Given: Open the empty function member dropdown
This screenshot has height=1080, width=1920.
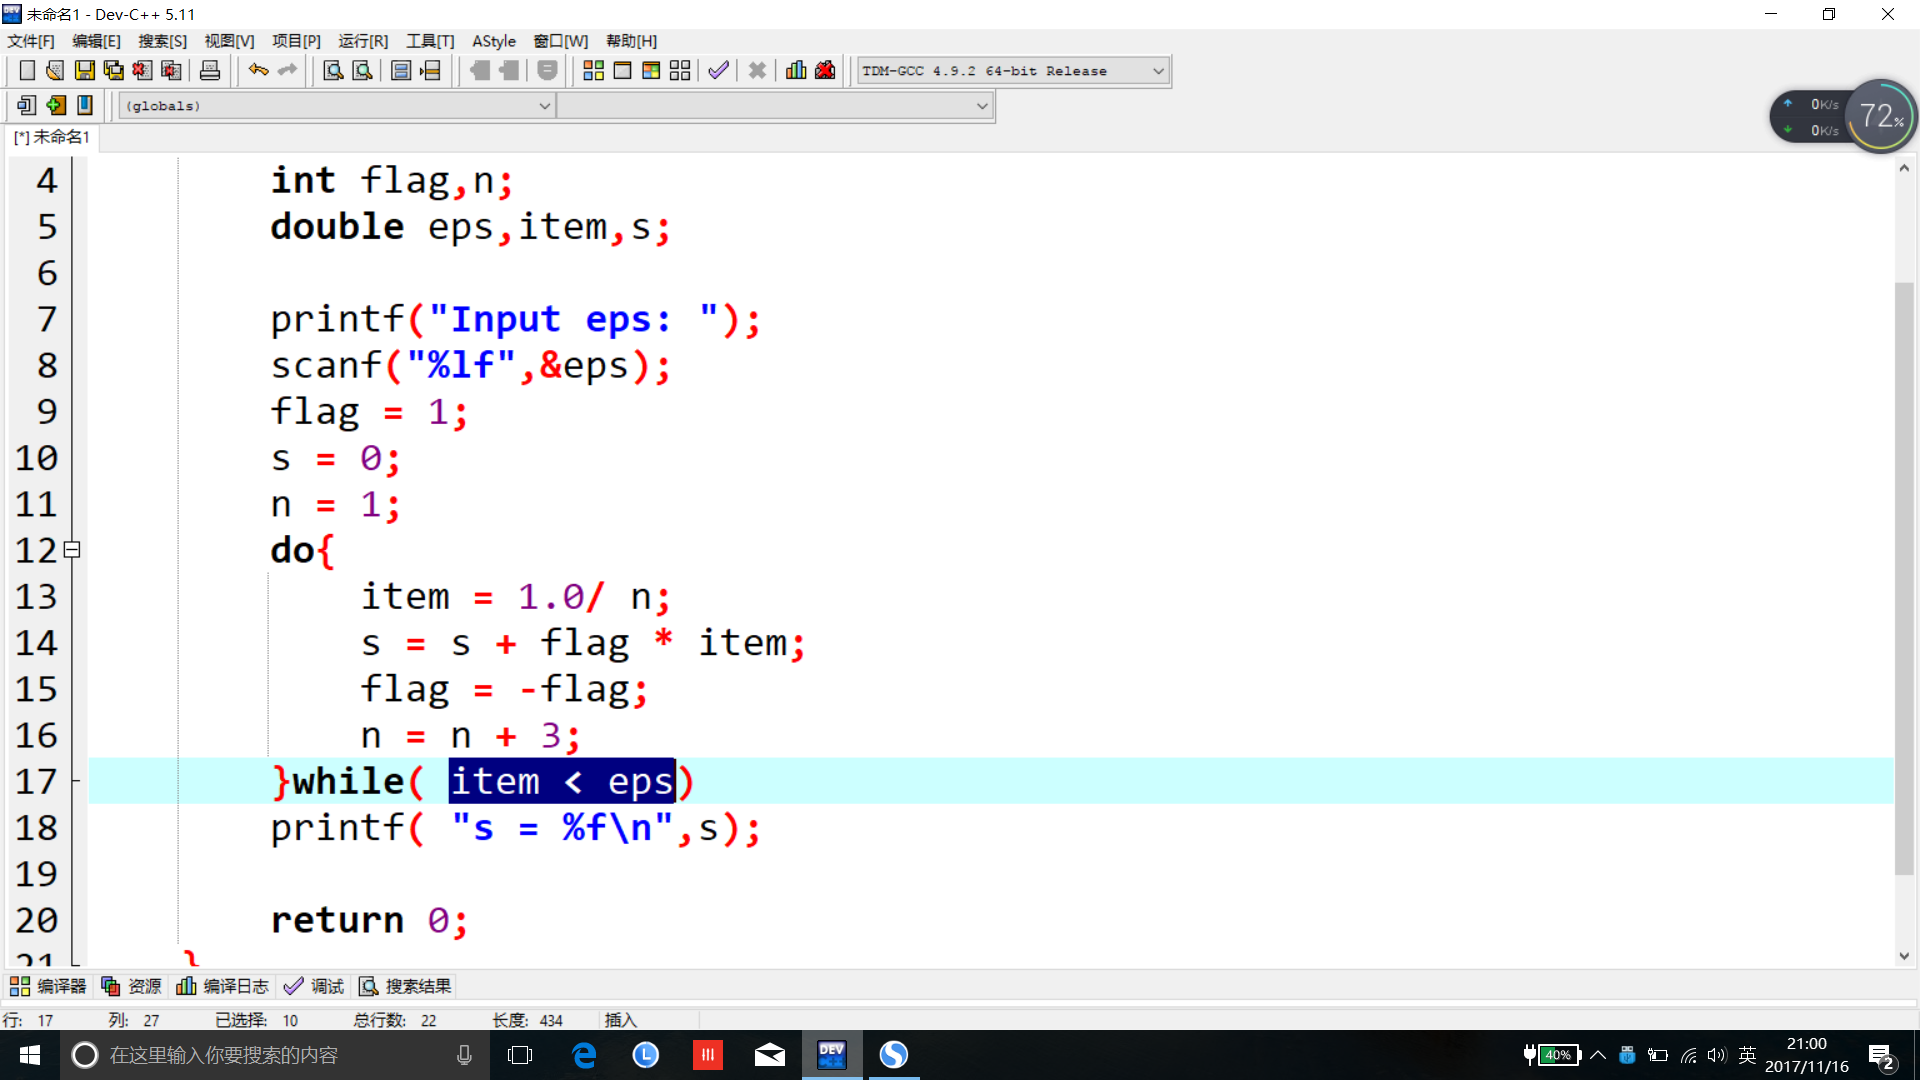Looking at the screenshot, I should click(x=775, y=106).
